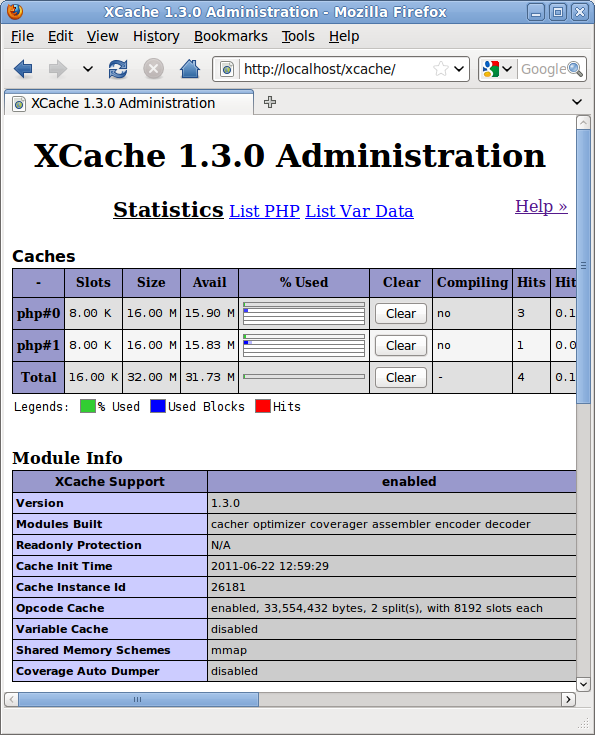Clear the Total cache row
This screenshot has height=735, width=595.
point(401,377)
